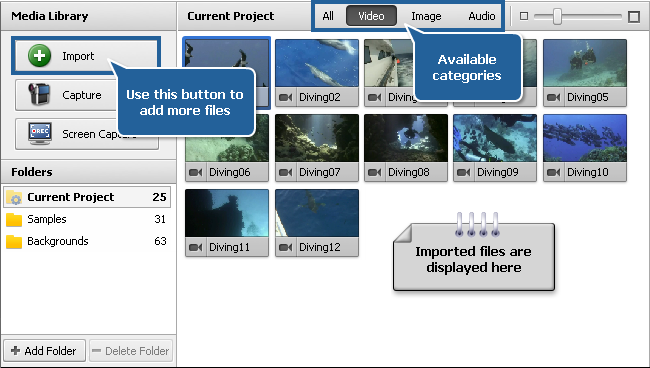
Task: Adjust the thumbnail size slider handle
Action: click(558, 17)
